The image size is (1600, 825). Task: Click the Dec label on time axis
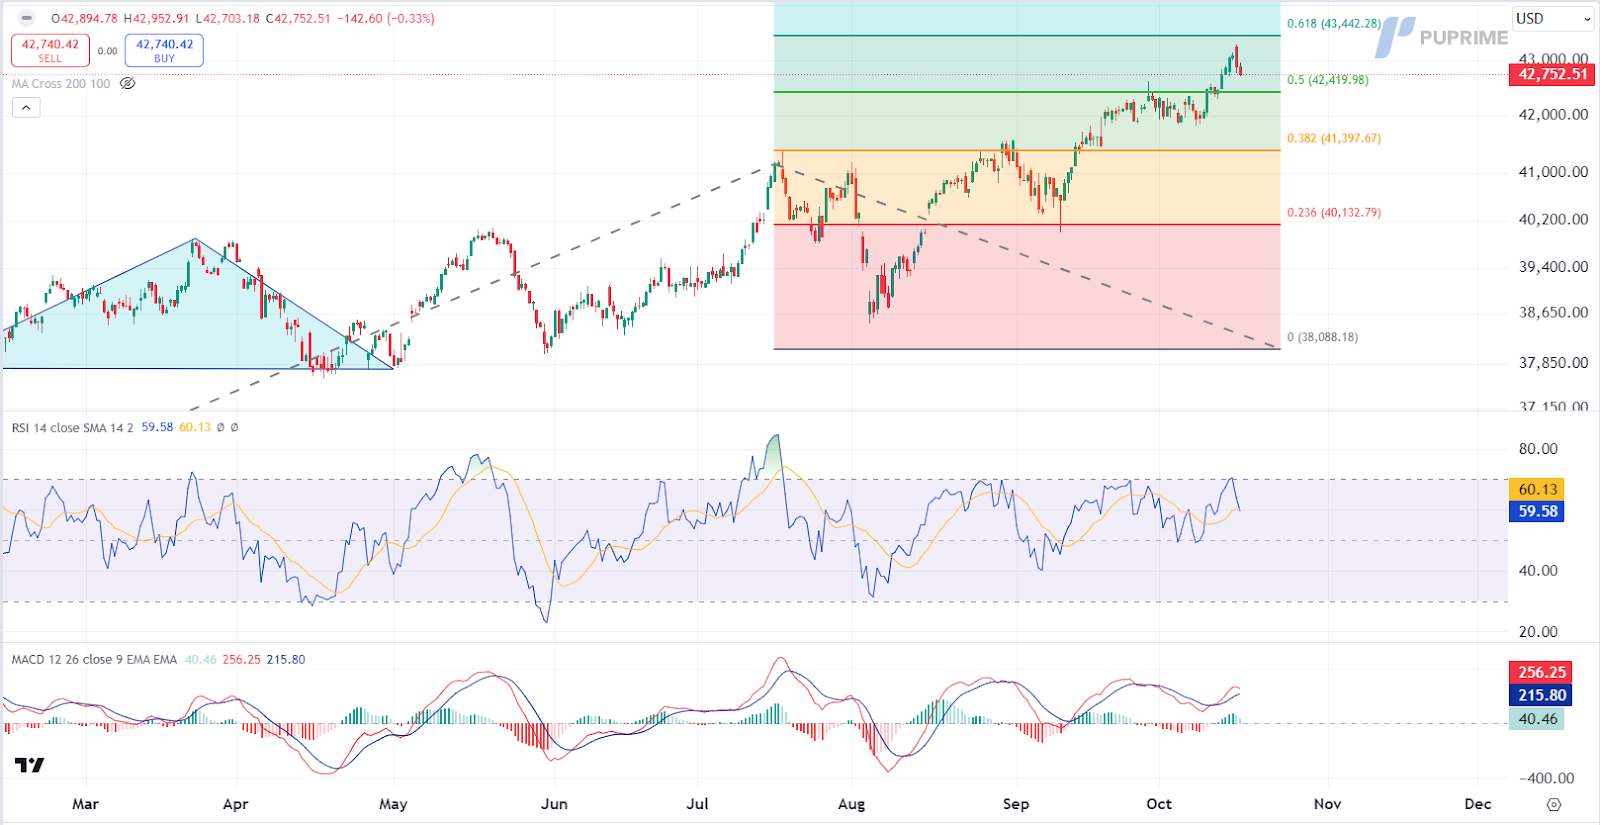1477,804
